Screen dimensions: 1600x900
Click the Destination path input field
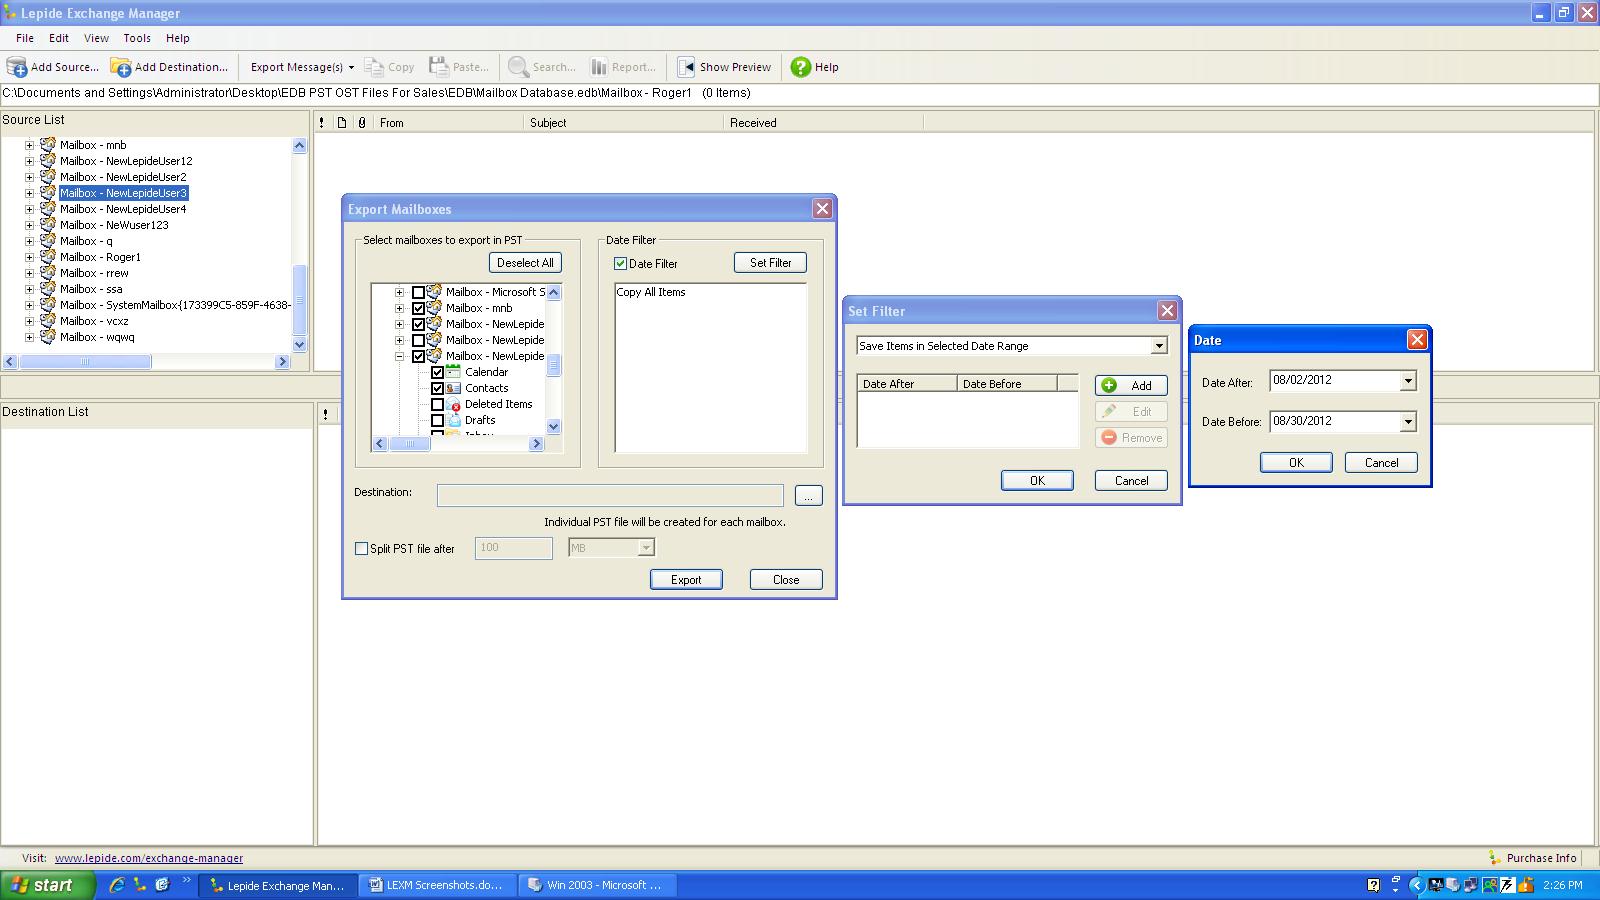tap(610, 496)
